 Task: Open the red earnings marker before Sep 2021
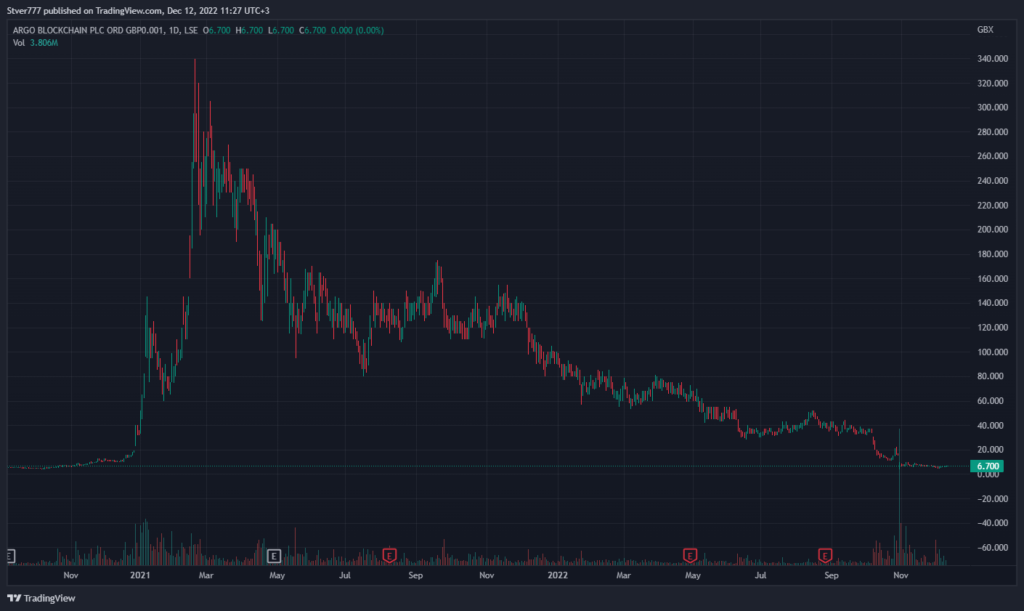click(390, 554)
